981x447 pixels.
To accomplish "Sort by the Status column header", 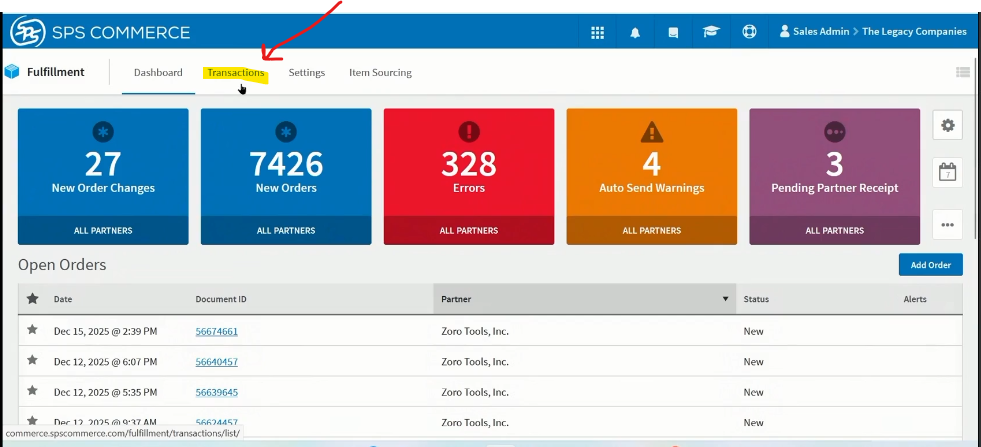I will (x=756, y=299).
